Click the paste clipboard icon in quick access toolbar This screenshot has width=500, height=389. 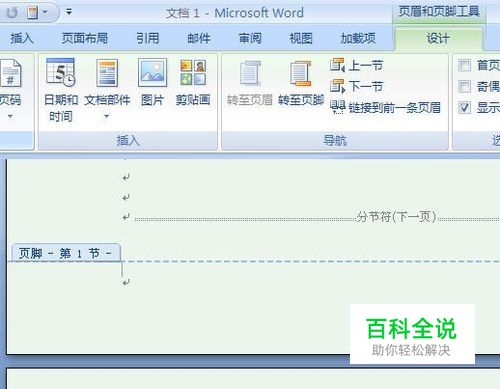[x=32, y=13]
